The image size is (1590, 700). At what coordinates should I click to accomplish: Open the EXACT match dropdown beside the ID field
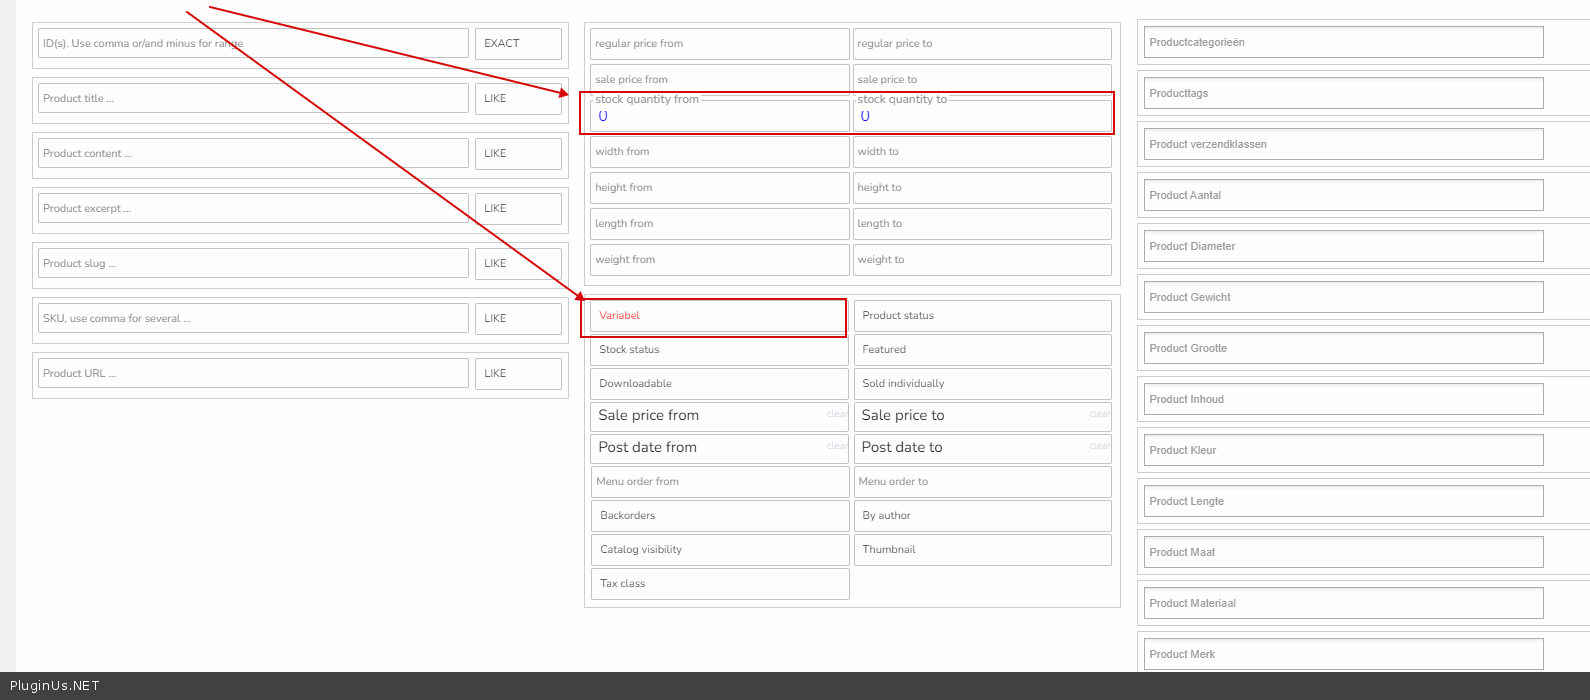(x=517, y=44)
